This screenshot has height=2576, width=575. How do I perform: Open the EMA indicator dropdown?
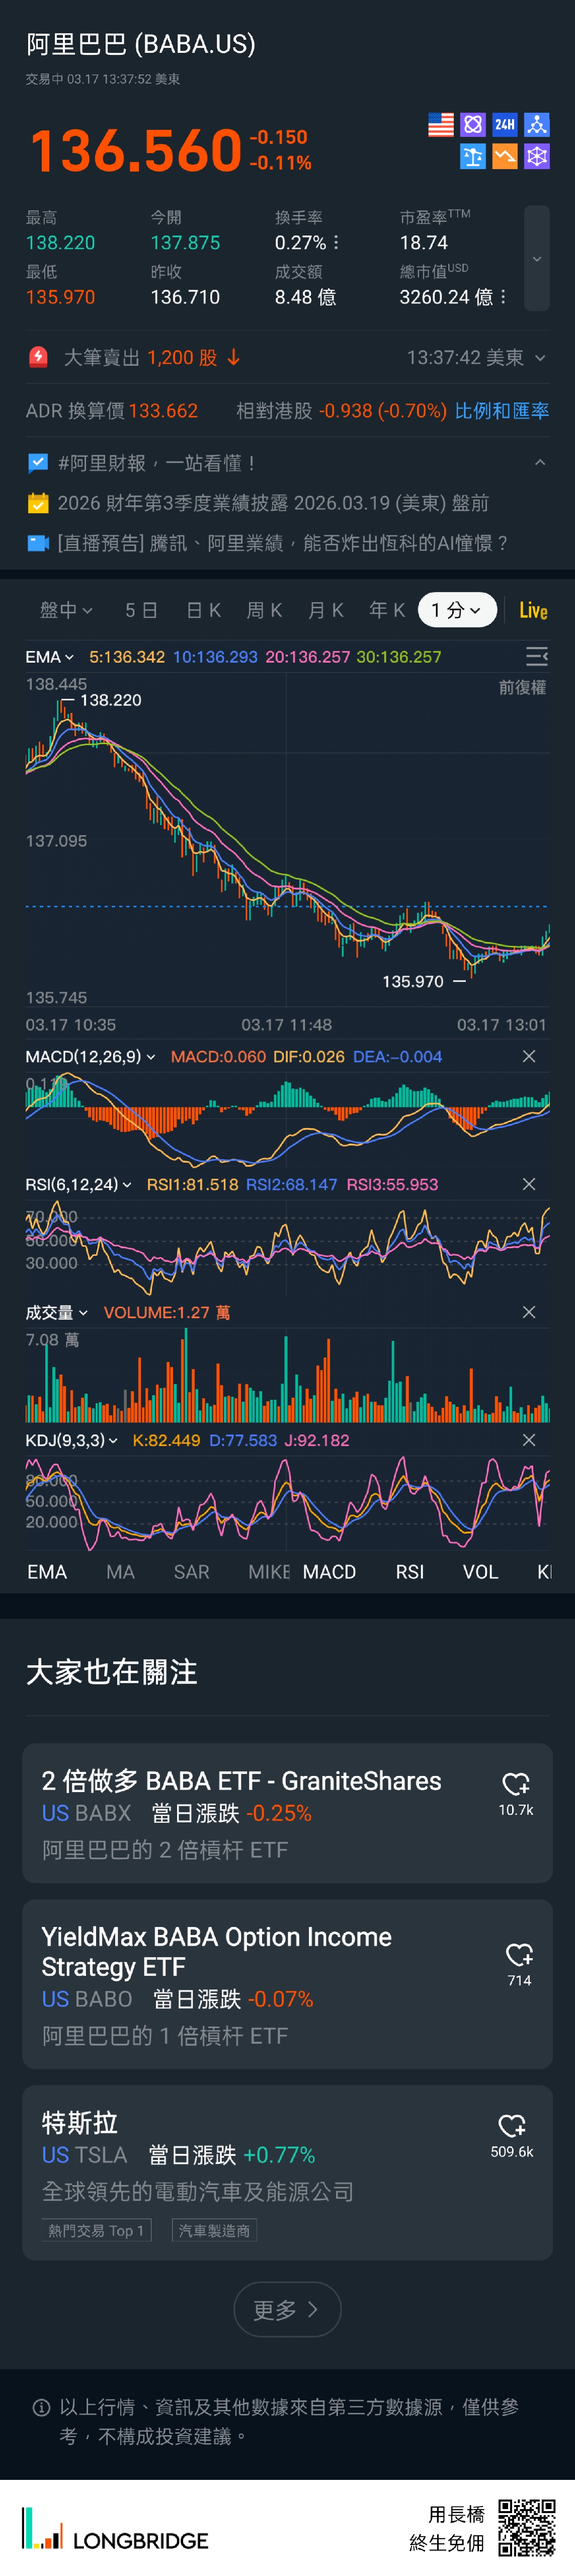point(49,656)
